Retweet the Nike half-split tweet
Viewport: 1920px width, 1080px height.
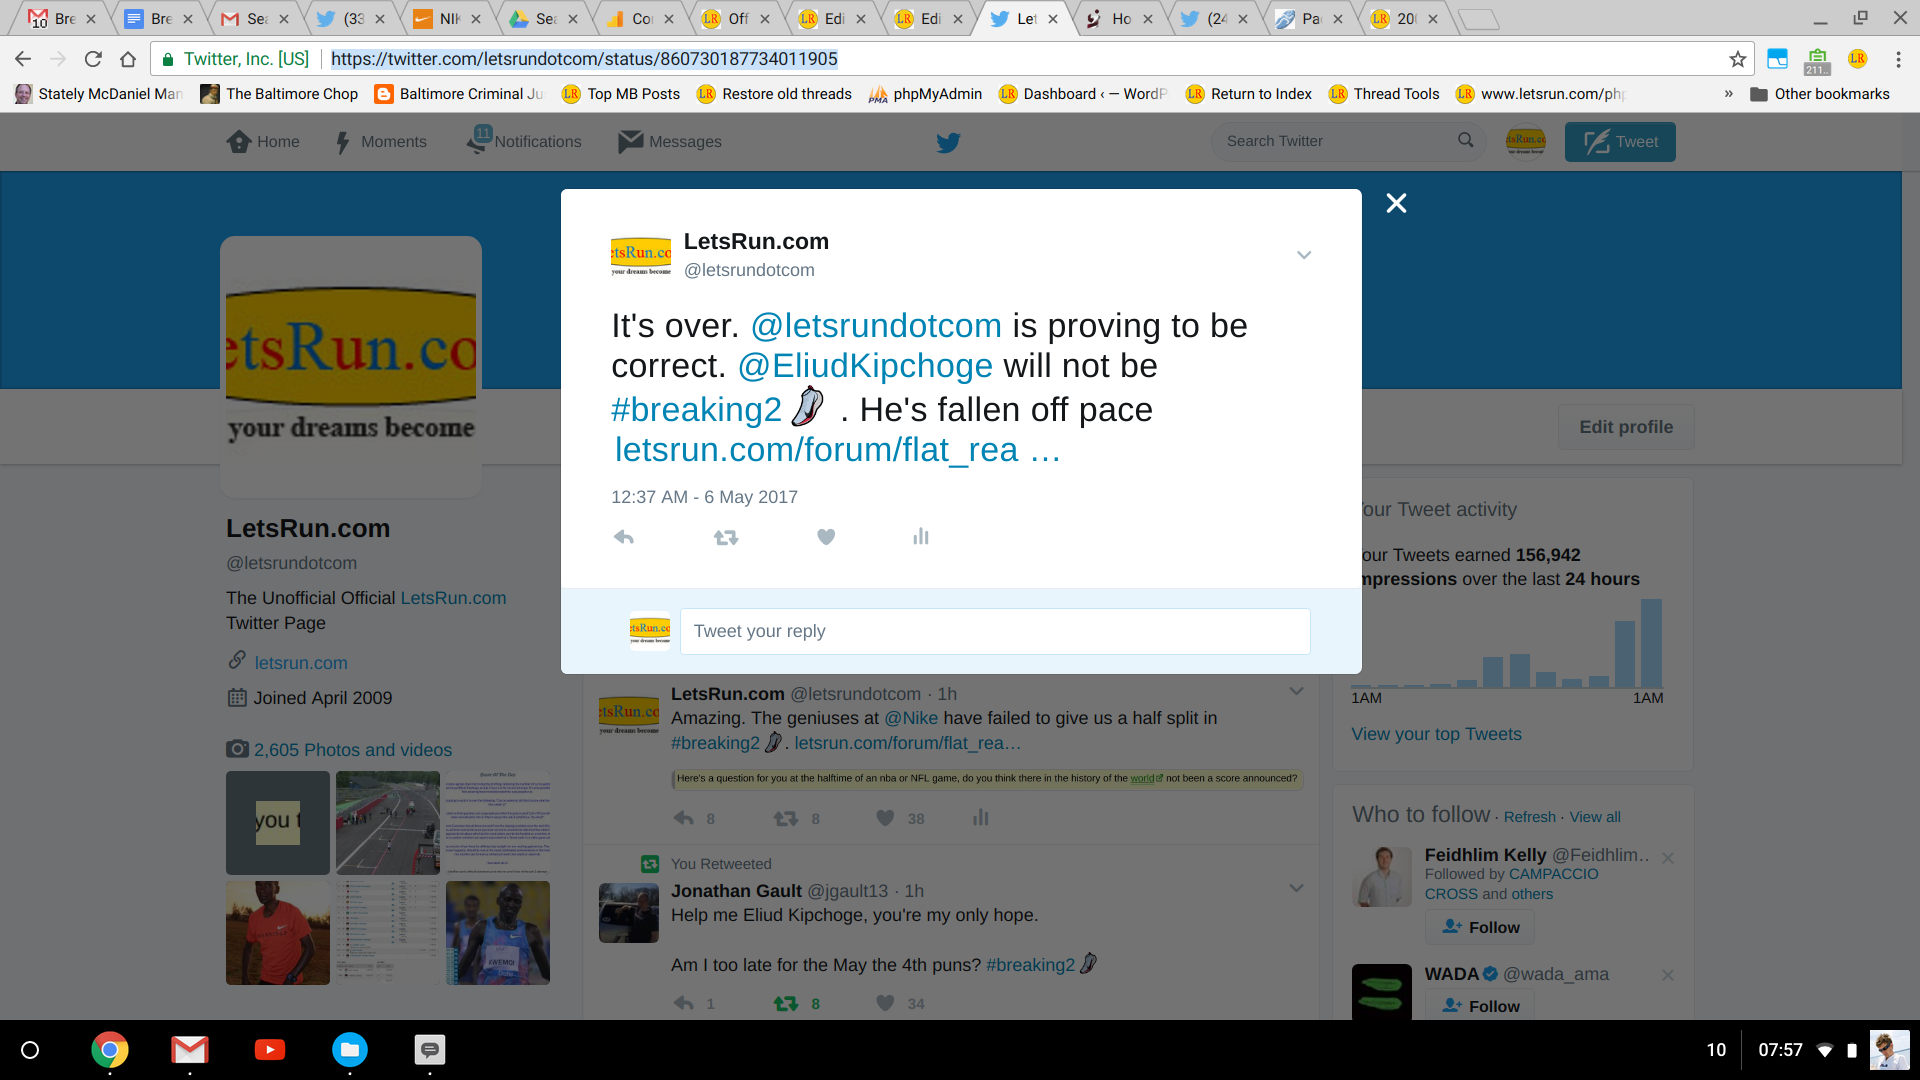(786, 818)
